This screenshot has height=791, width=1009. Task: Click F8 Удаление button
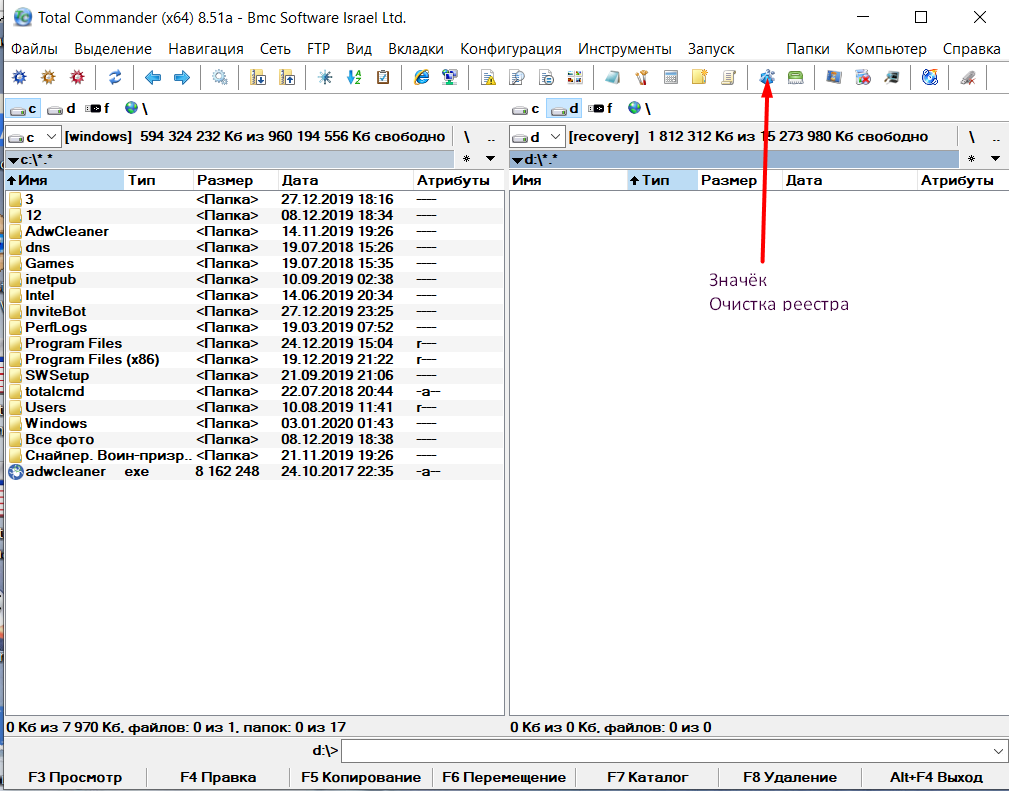(790, 777)
